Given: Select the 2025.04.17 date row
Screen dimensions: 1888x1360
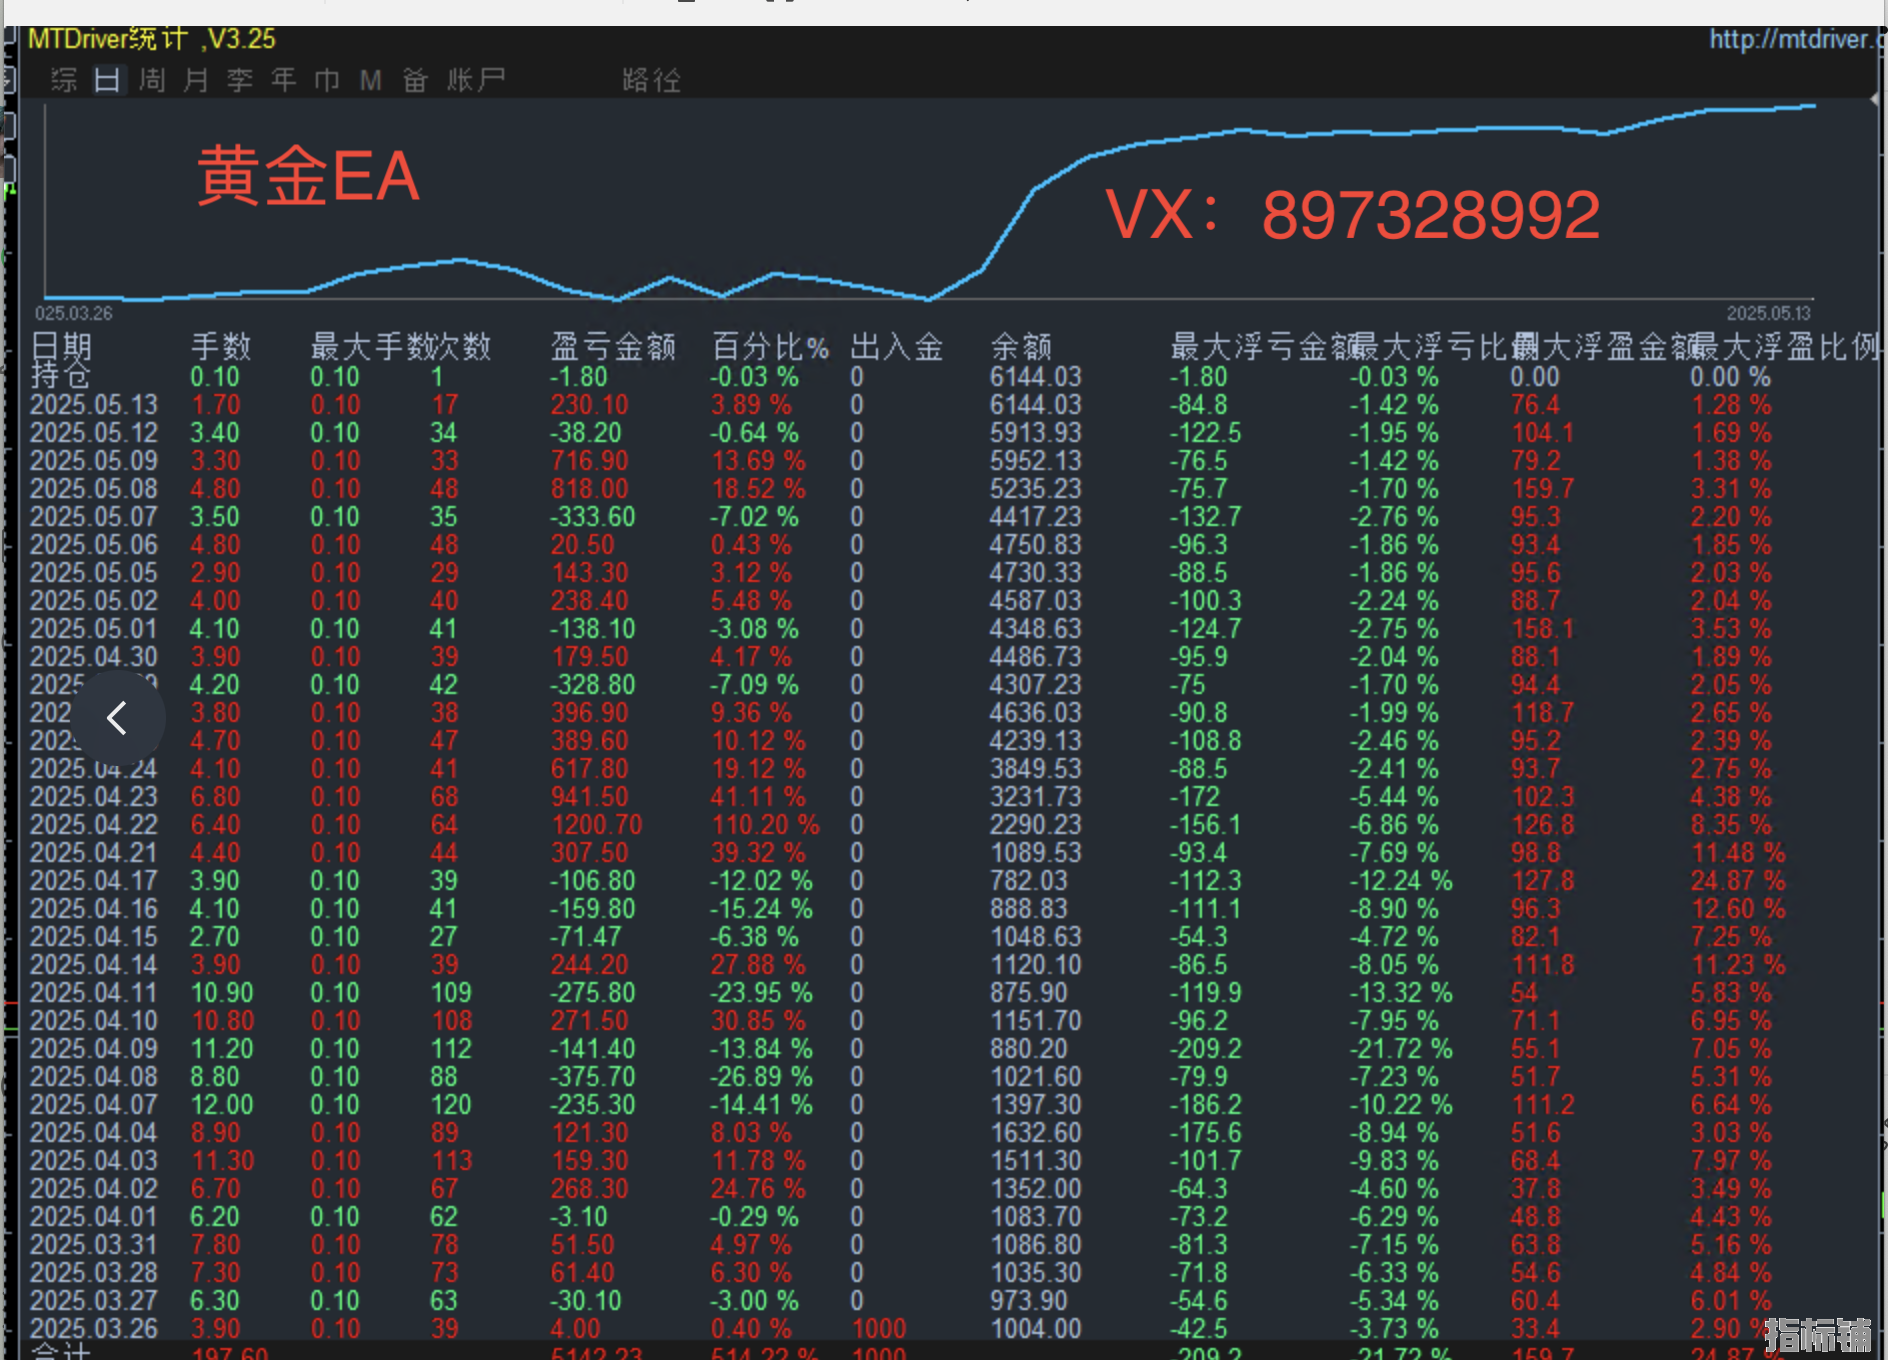Looking at the screenshot, I should point(94,881).
